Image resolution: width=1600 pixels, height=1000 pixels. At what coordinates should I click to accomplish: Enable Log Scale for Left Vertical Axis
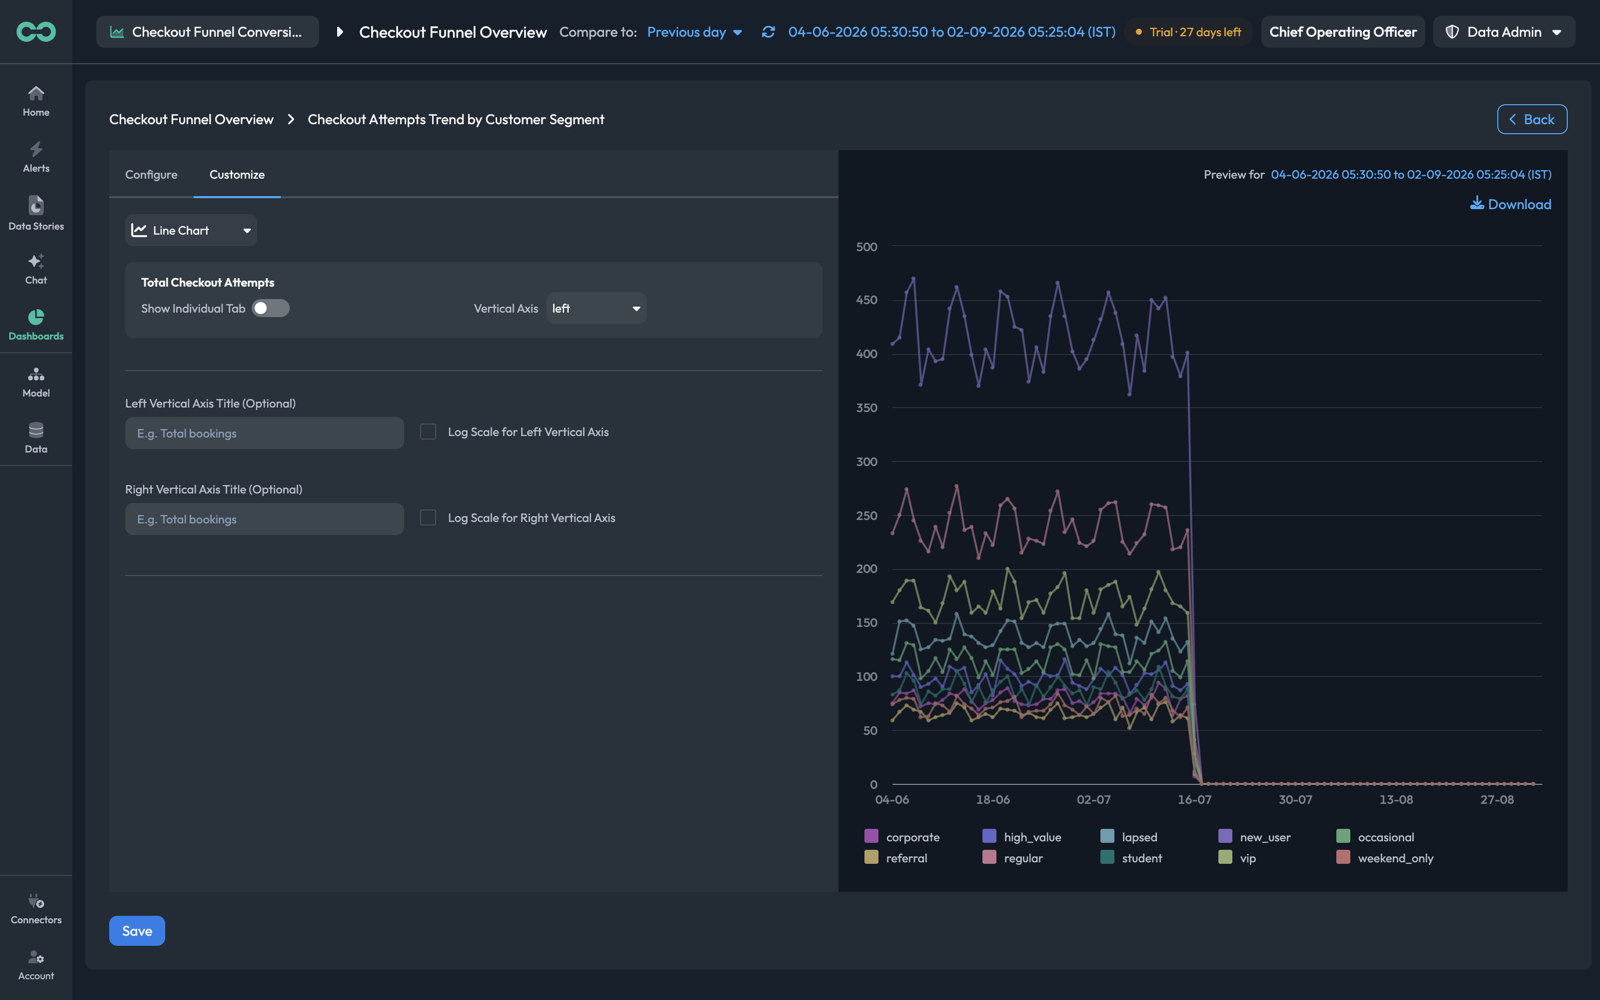(x=428, y=432)
